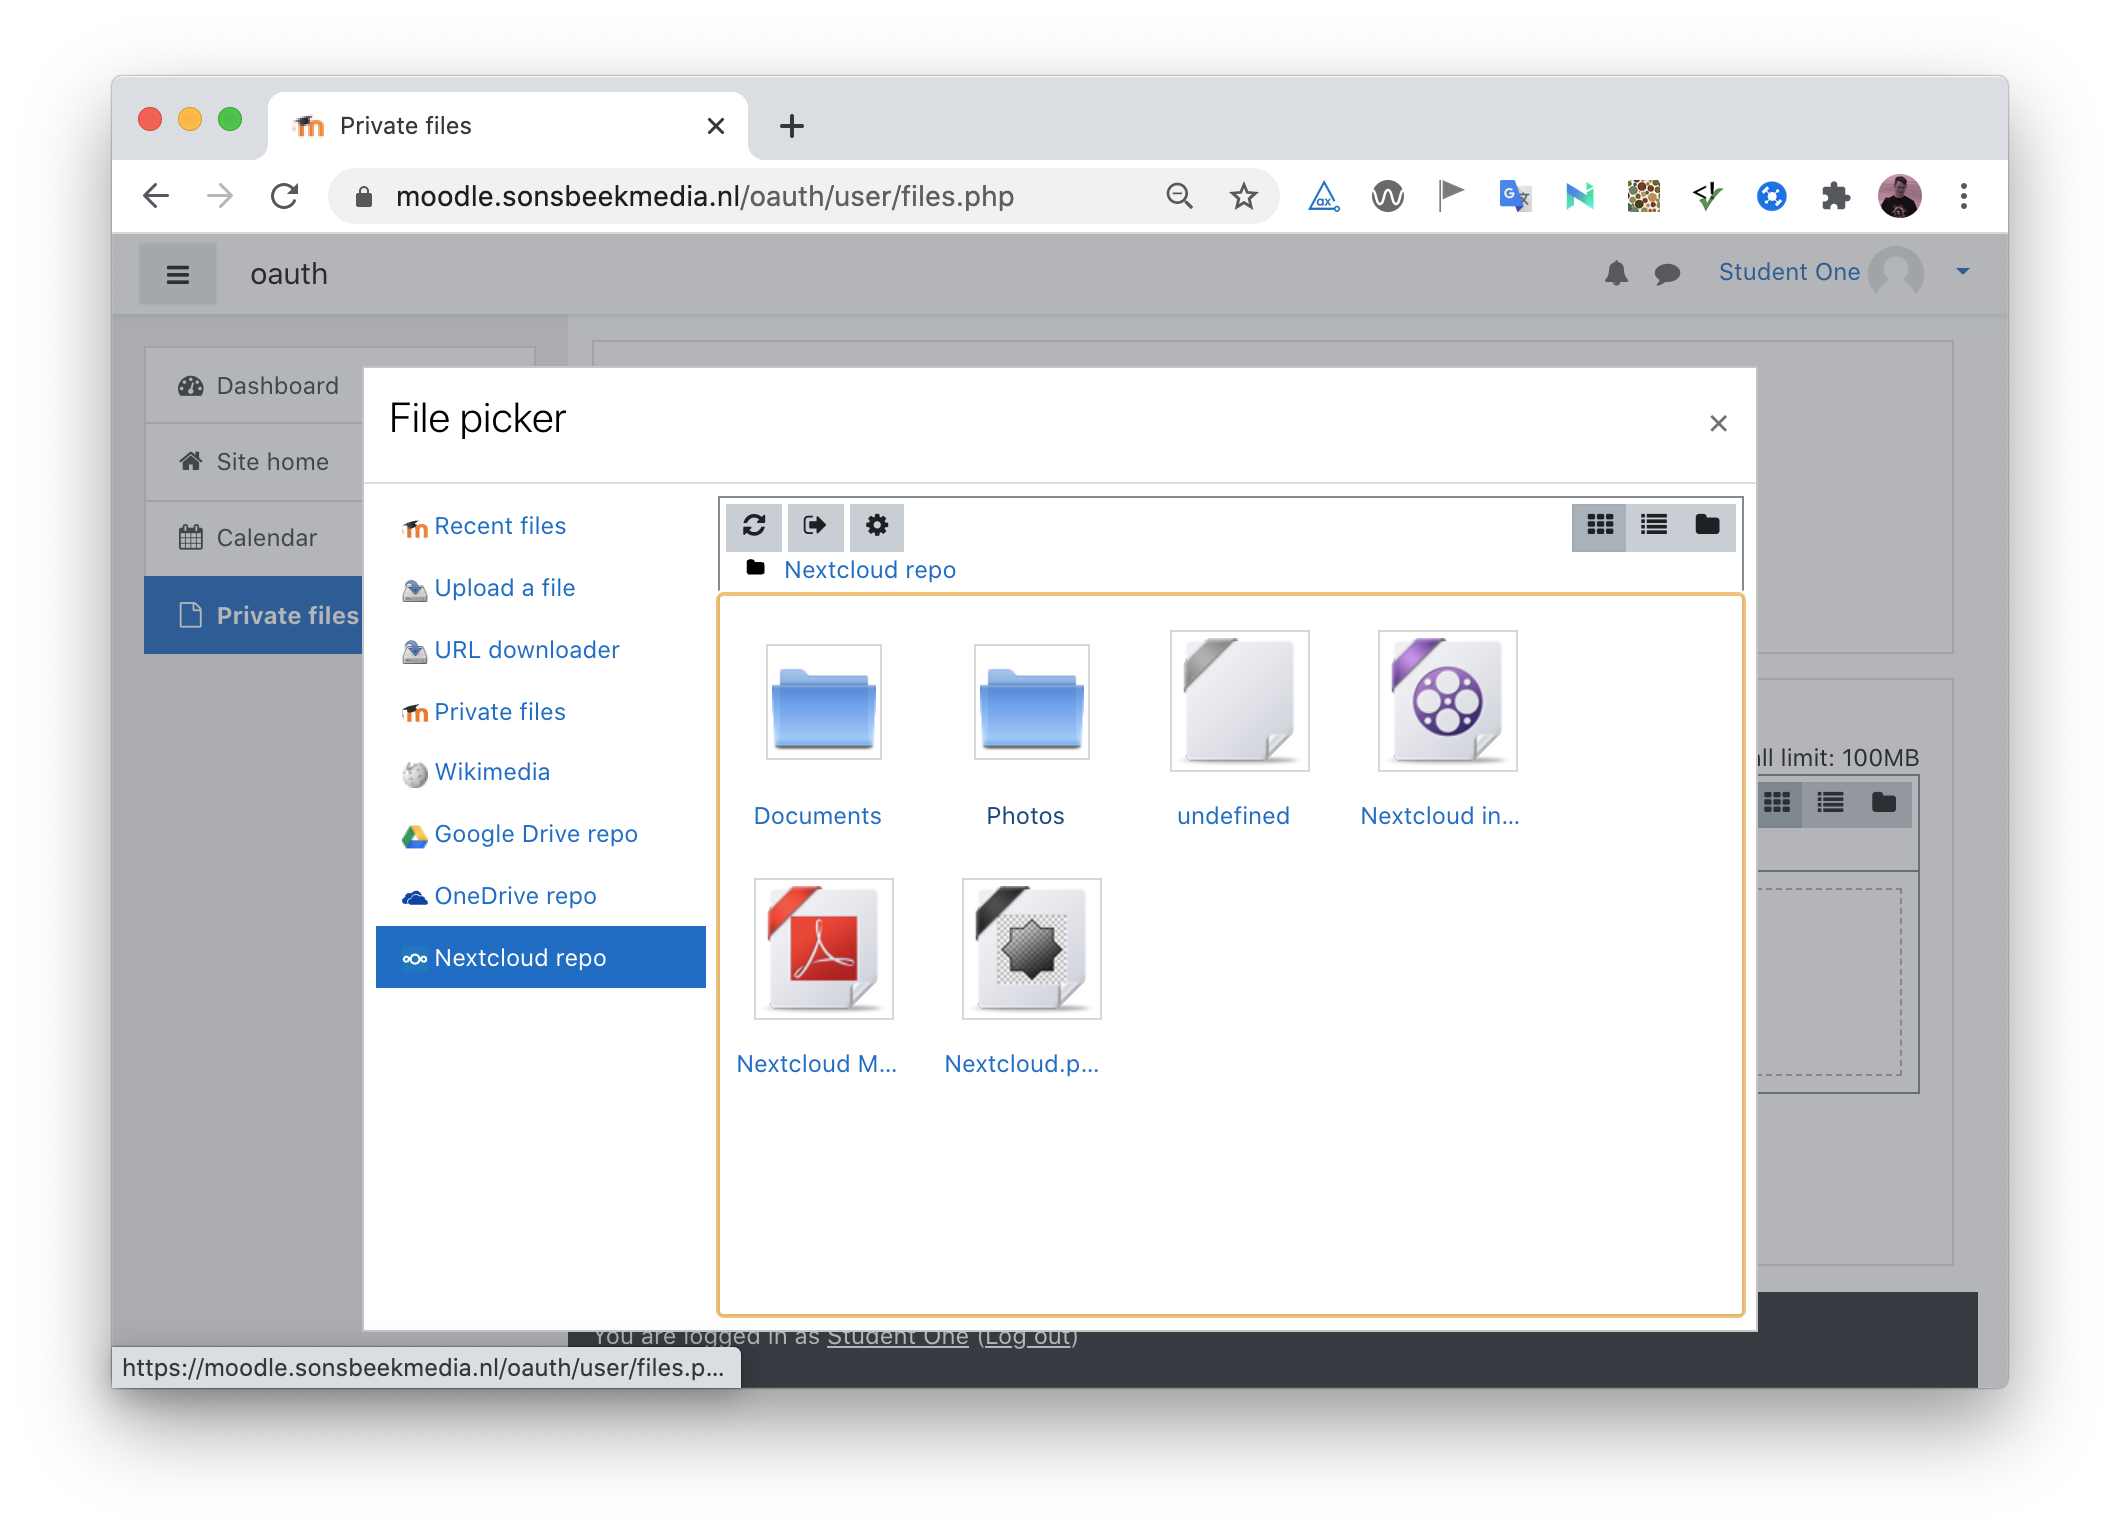2120x1536 pixels.
Task: Open the notifications bell
Action: [x=1616, y=273]
